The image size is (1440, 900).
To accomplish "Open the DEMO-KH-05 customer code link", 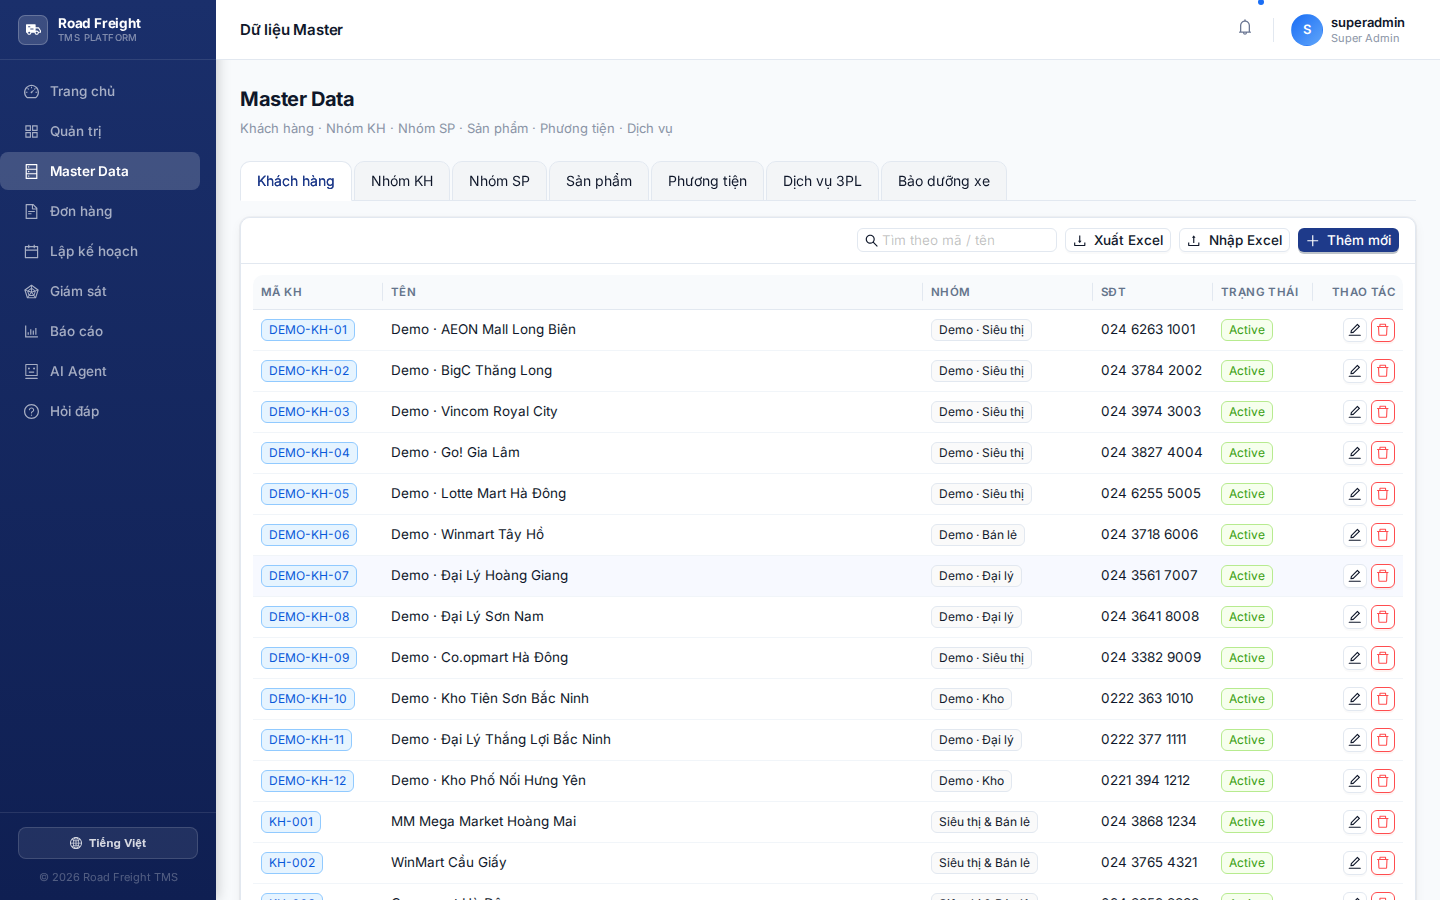I will click(309, 494).
